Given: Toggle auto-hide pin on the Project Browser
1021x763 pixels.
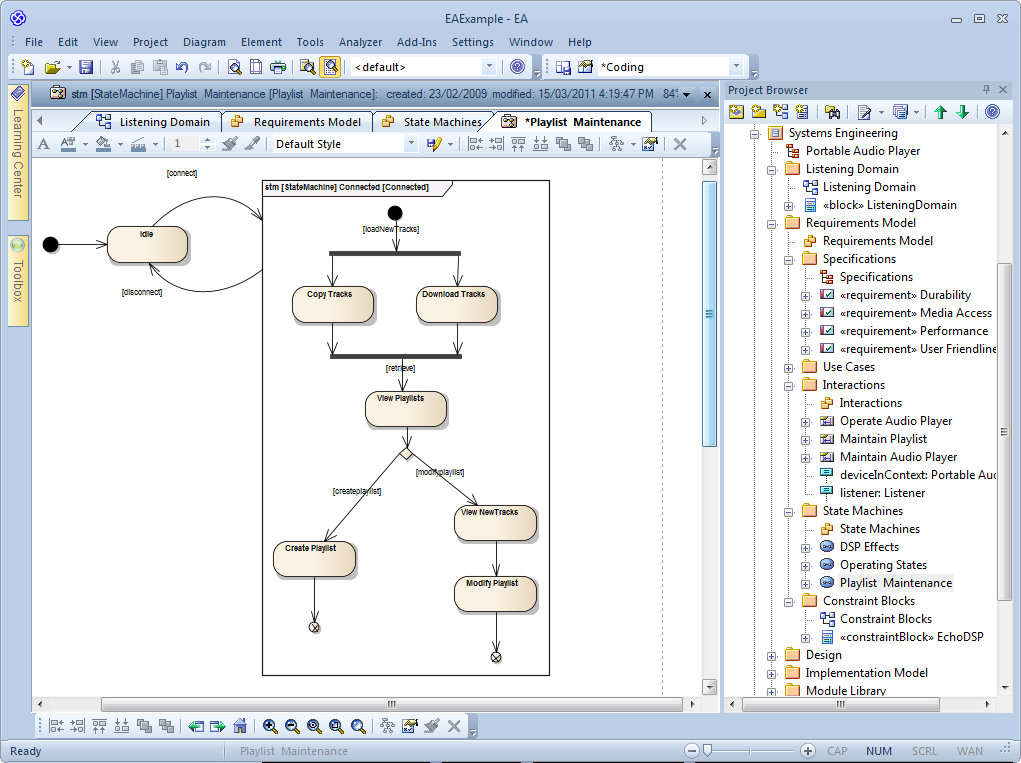Looking at the screenshot, I should point(988,90).
